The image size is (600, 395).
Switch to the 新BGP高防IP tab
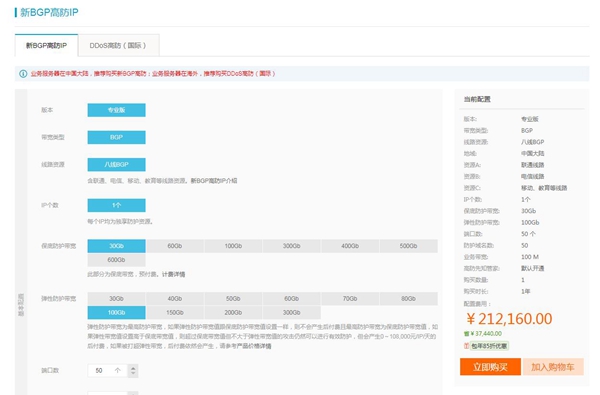point(46,45)
